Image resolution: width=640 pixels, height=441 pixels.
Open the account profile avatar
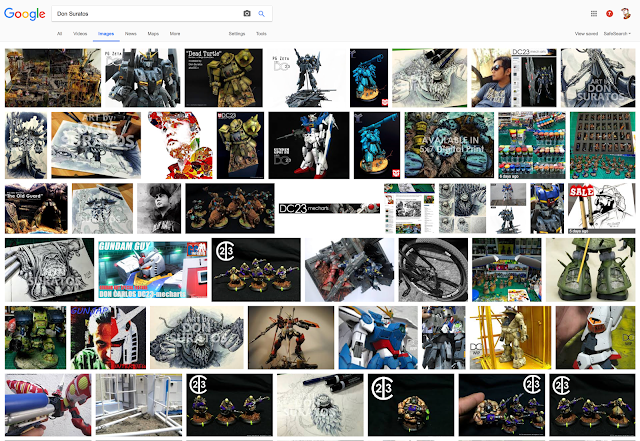[x=626, y=13]
